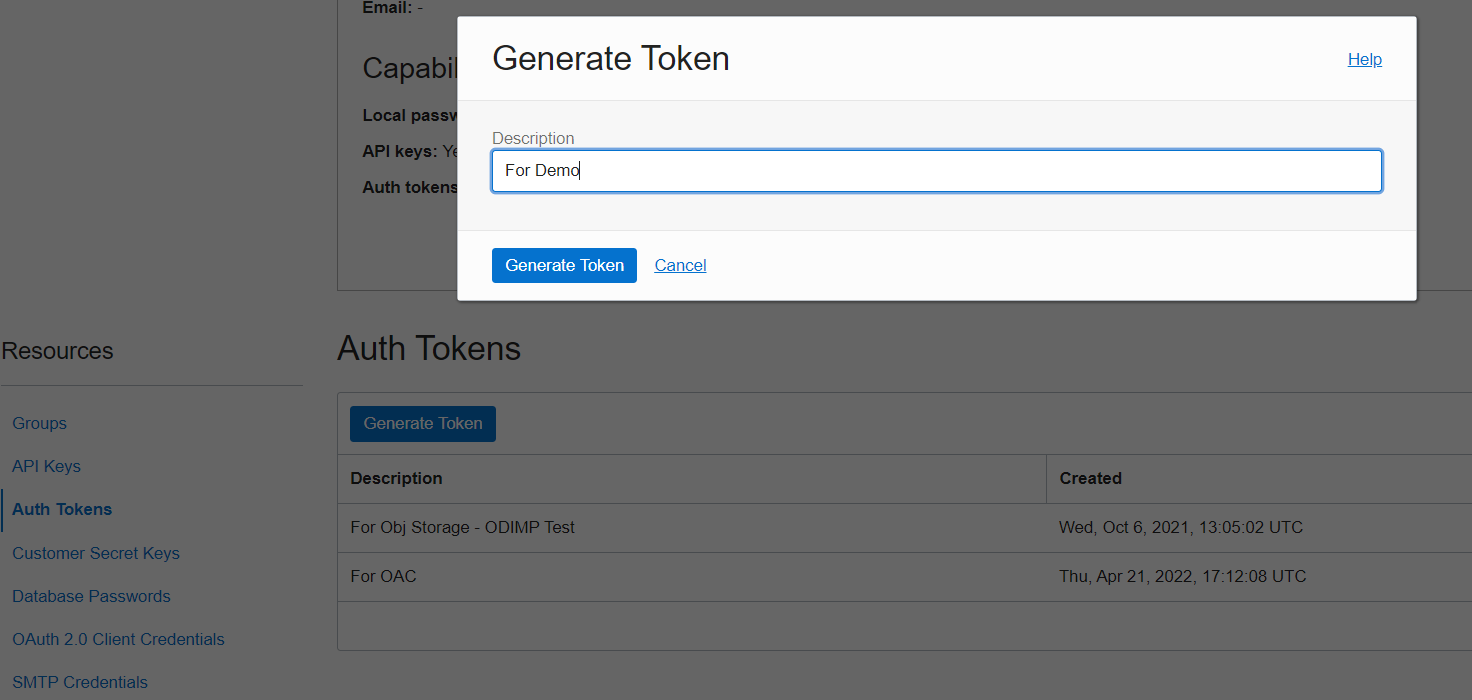Navigate to Database Passwords
This screenshot has height=700, width=1472.
coord(91,596)
